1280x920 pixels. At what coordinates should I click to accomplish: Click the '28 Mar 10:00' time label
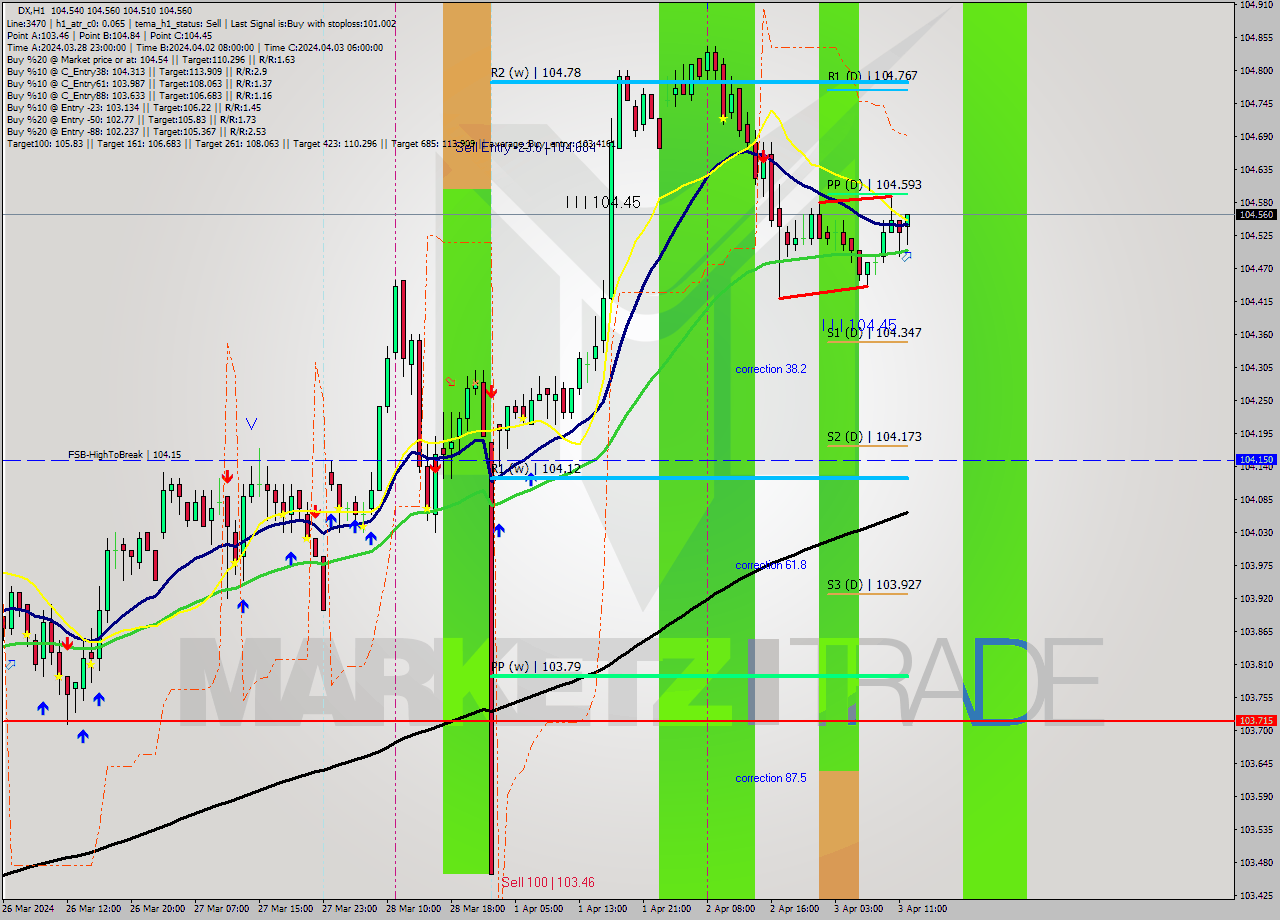(414, 909)
